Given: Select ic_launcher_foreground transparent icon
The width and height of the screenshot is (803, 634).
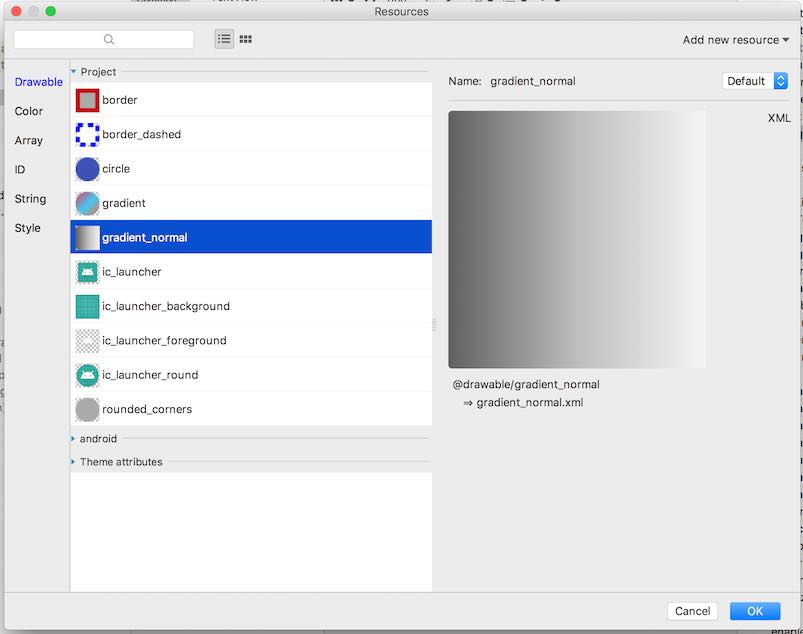Looking at the screenshot, I should [x=87, y=341].
